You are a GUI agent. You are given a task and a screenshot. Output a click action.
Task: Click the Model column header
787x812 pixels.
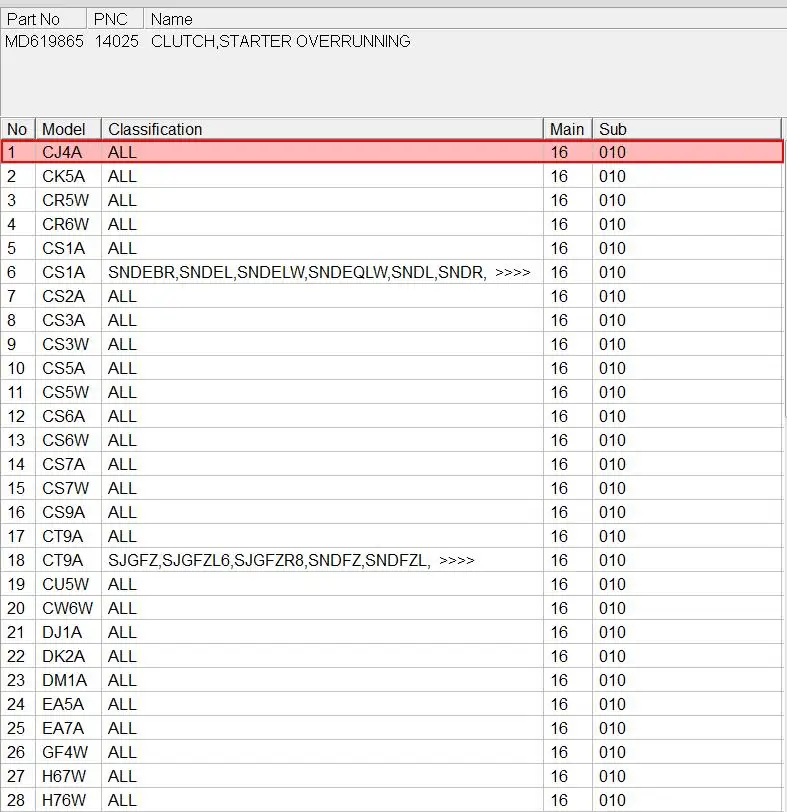coord(68,129)
